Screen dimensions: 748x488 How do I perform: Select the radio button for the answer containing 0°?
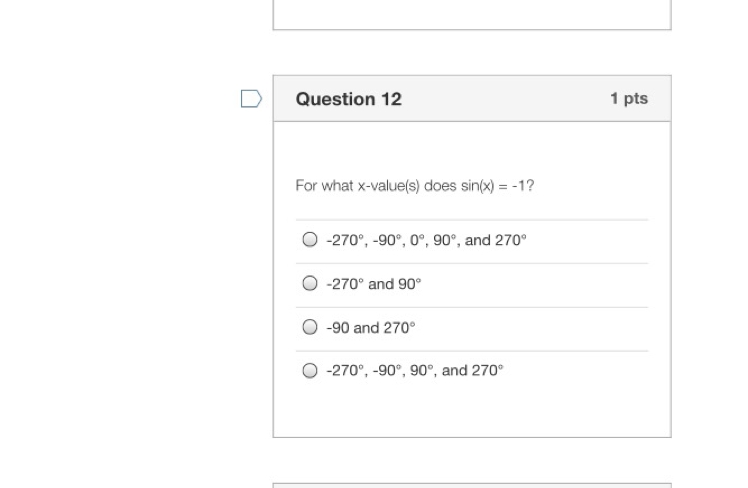tap(310, 239)
